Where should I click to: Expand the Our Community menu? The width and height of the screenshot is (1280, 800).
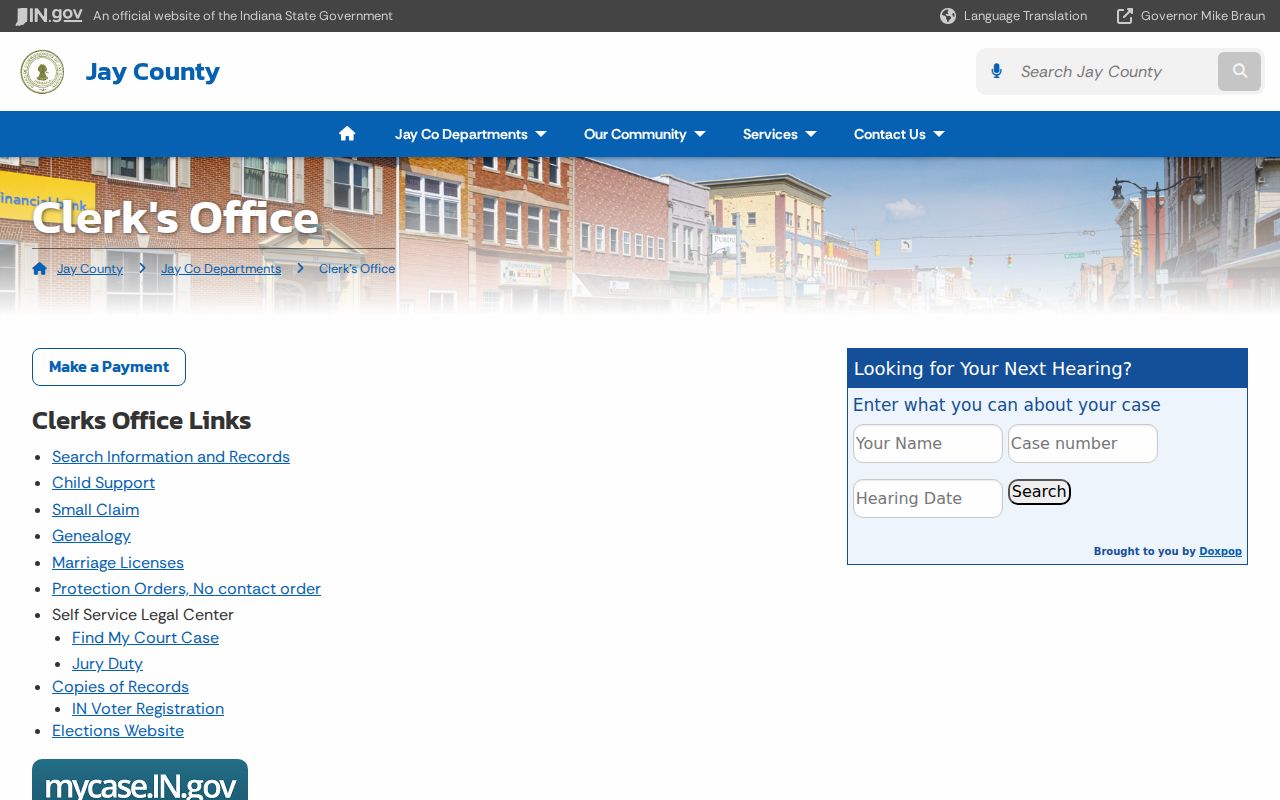tap(645, 134)
